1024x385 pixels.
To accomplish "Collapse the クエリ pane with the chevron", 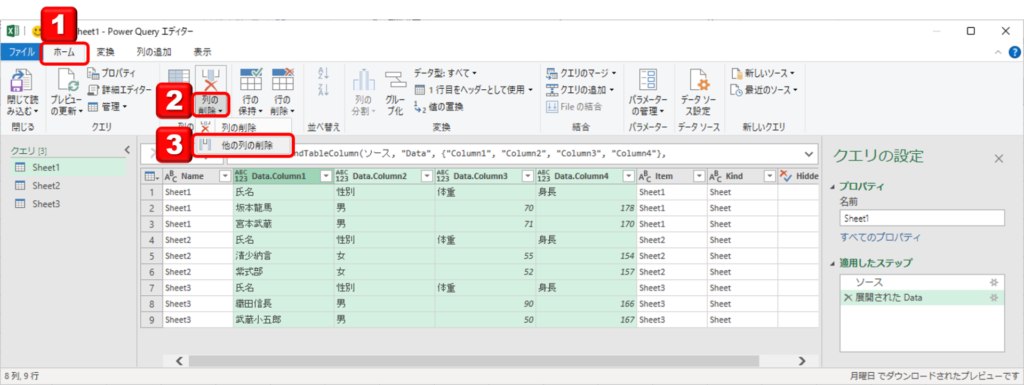I will 127,151.
